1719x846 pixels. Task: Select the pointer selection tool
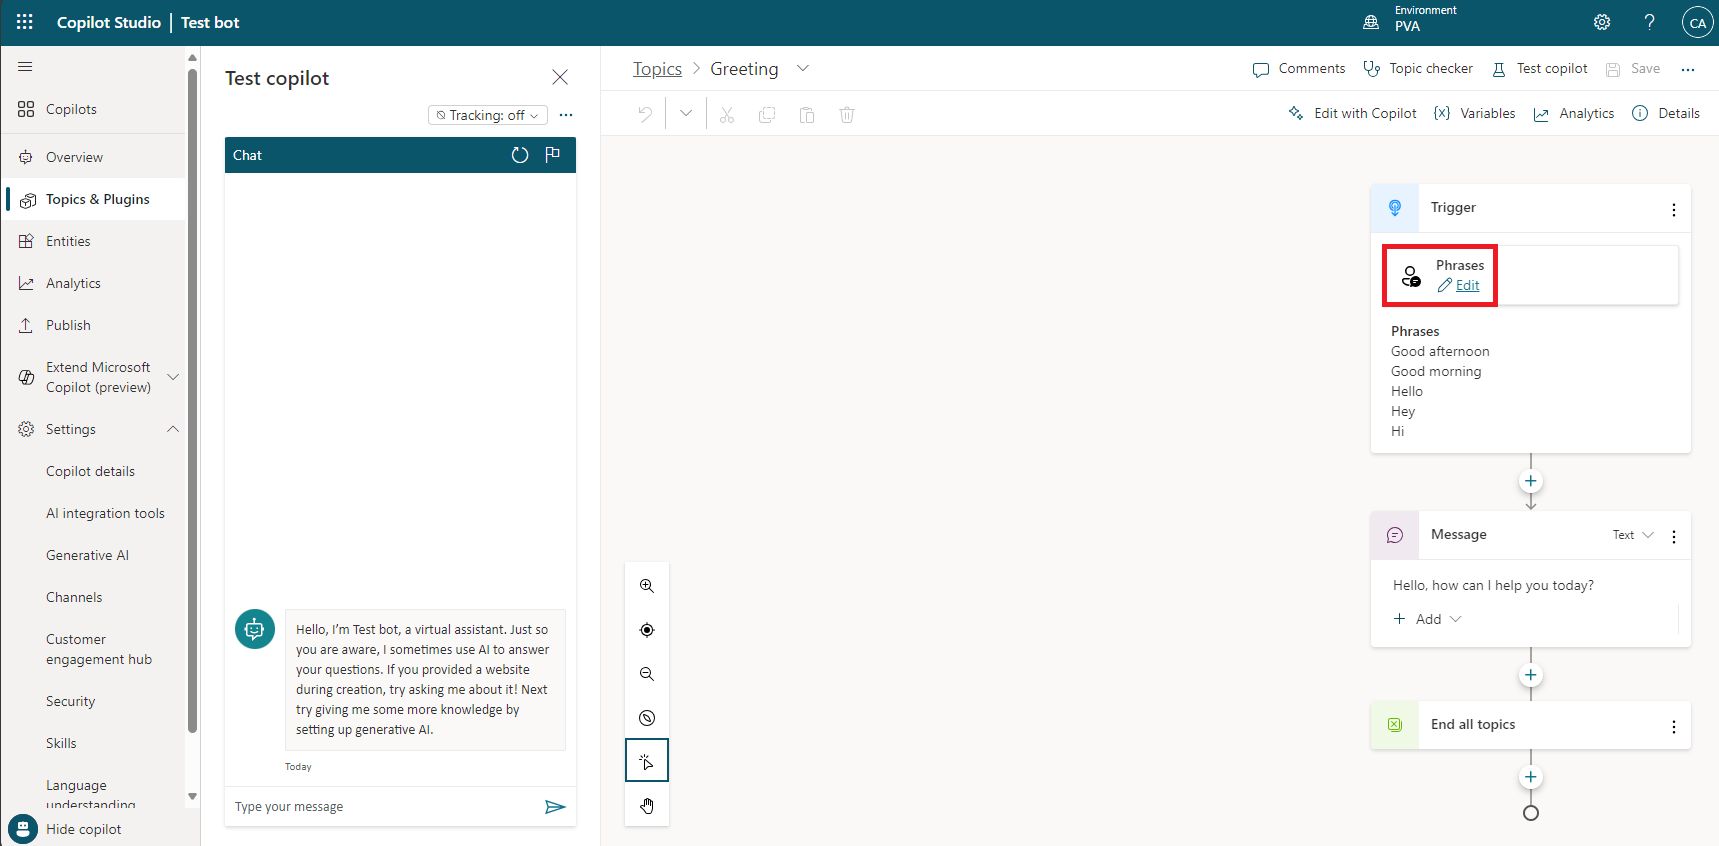[x=647, y=761]
